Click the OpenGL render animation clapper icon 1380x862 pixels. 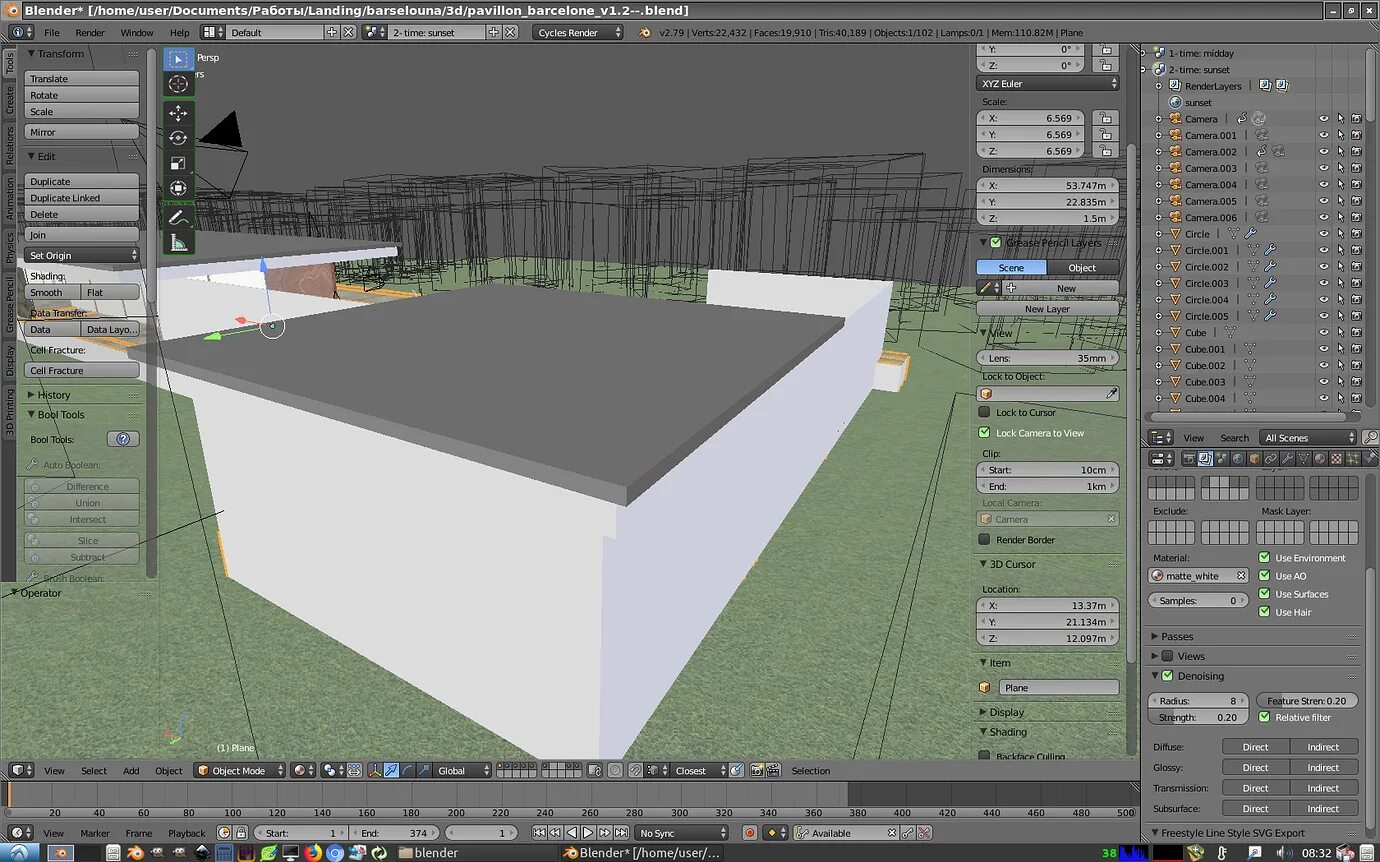[773, 771]
